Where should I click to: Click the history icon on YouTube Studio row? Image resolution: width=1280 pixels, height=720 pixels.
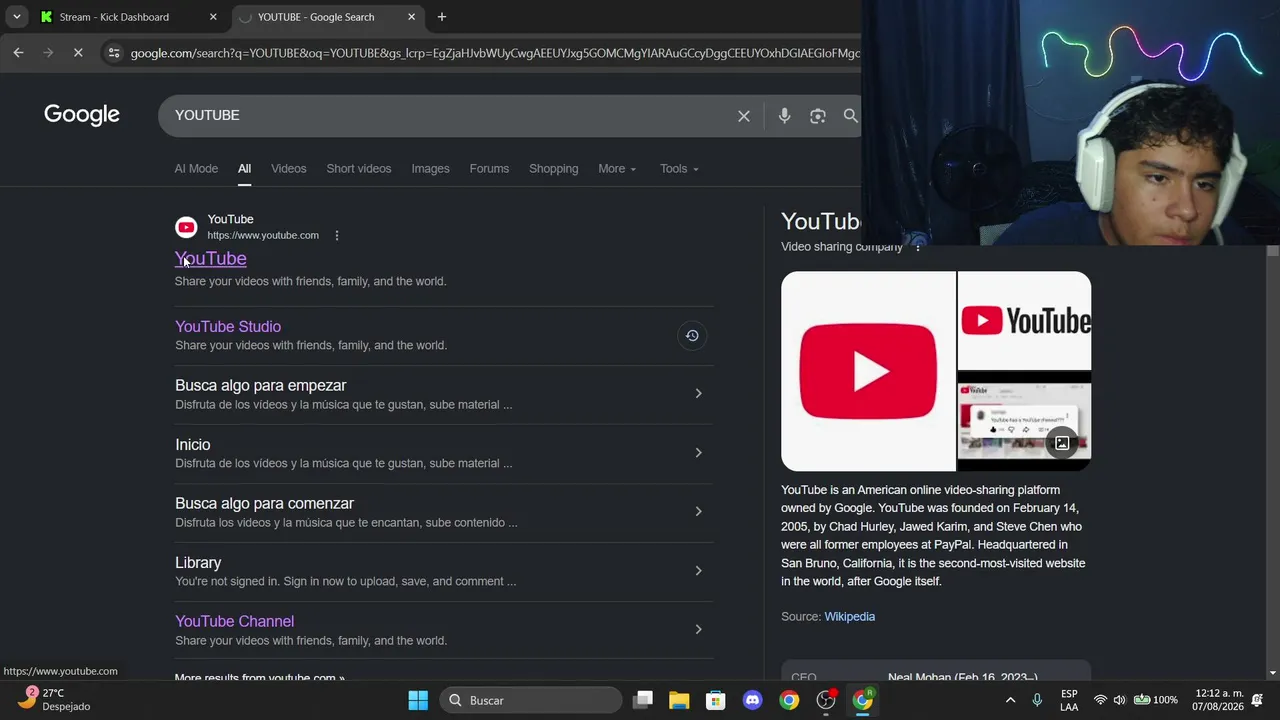click(692, 336)
